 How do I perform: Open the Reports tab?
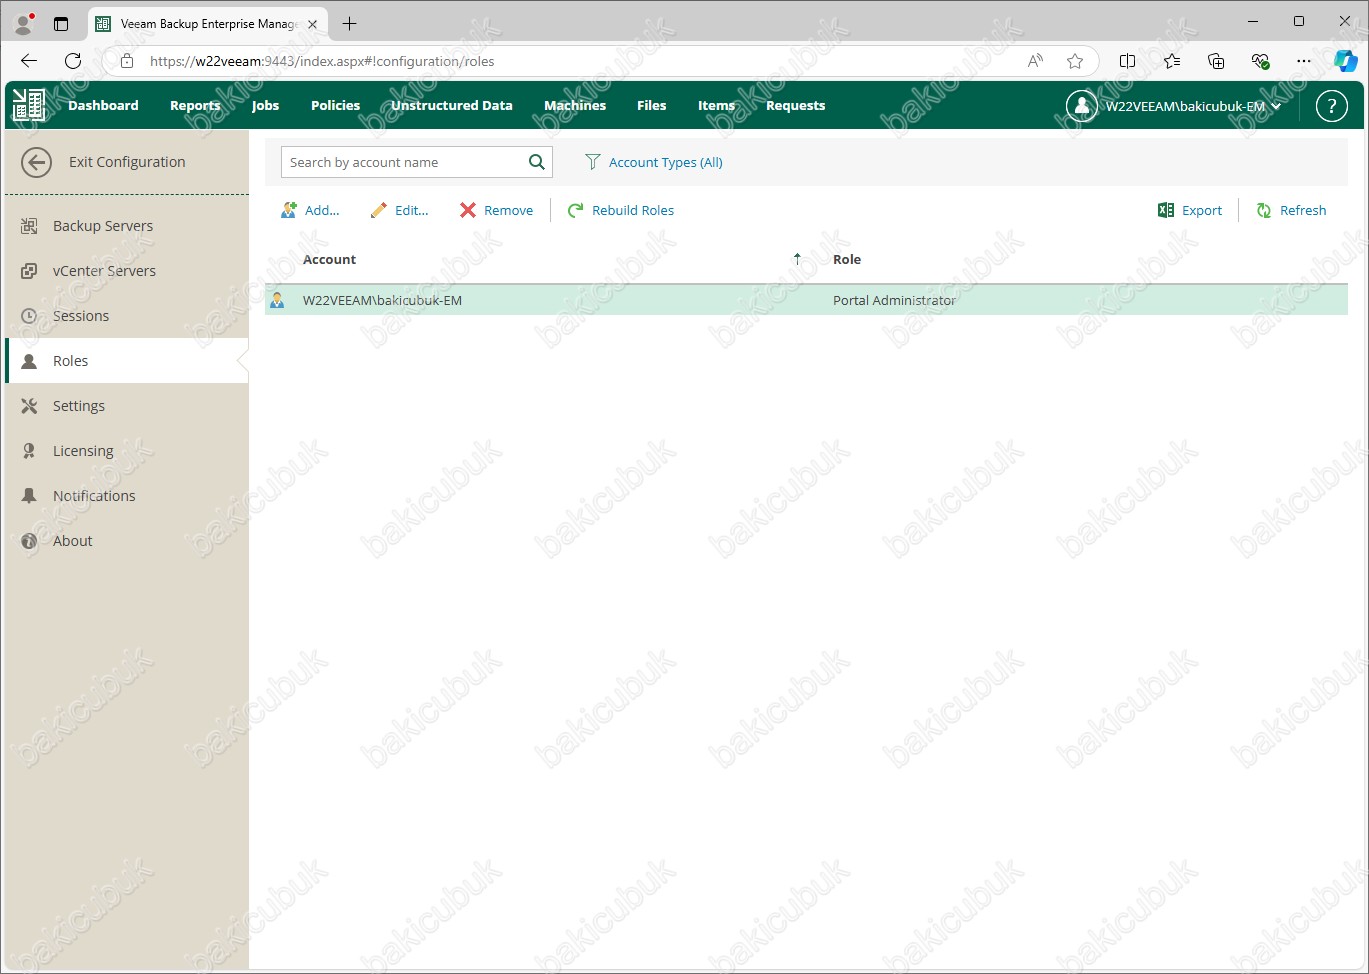pos(195,105)
